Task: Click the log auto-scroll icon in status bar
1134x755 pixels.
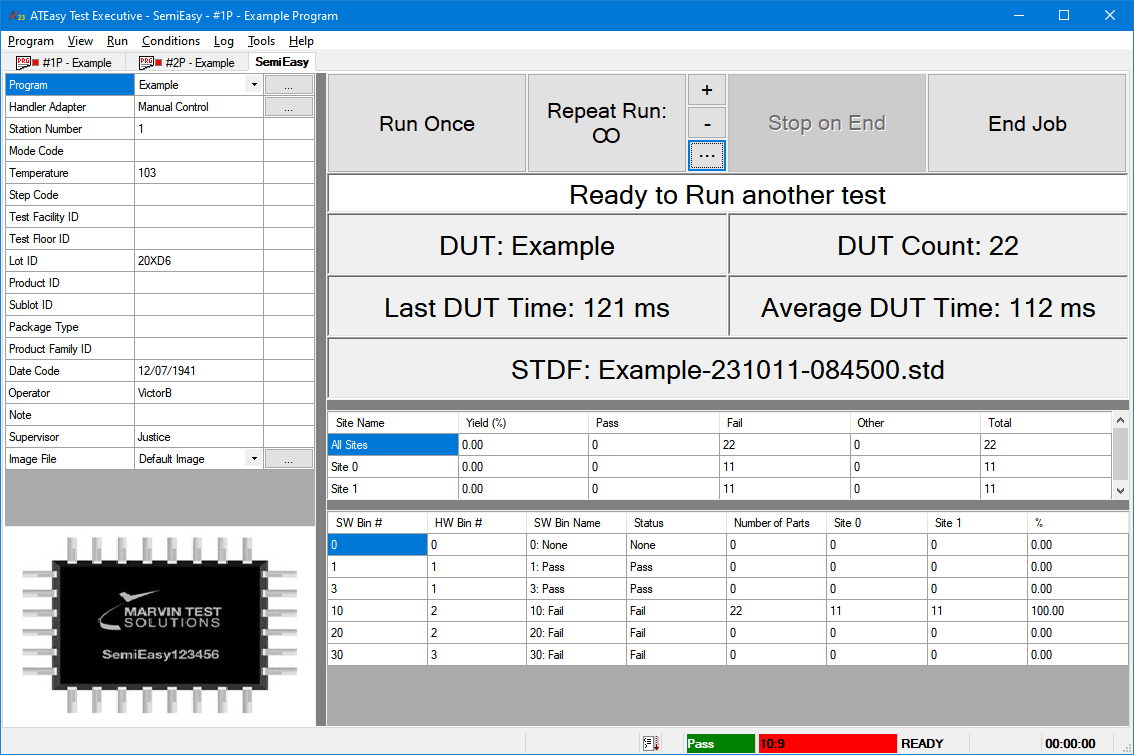Action: coord(652,742)
